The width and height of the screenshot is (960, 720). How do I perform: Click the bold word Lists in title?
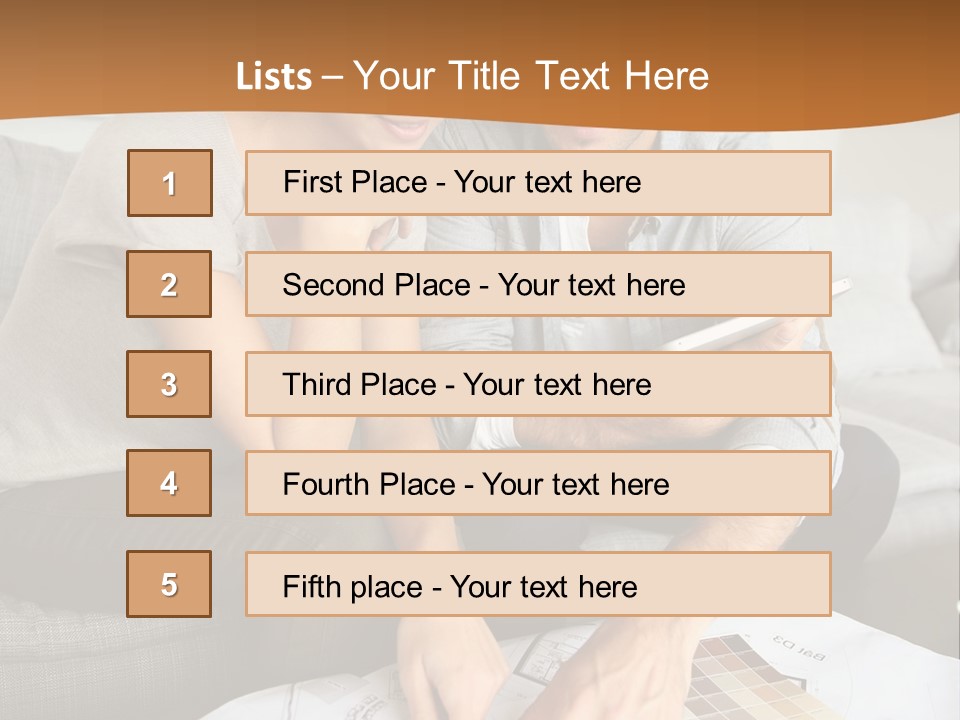(274, 76)
